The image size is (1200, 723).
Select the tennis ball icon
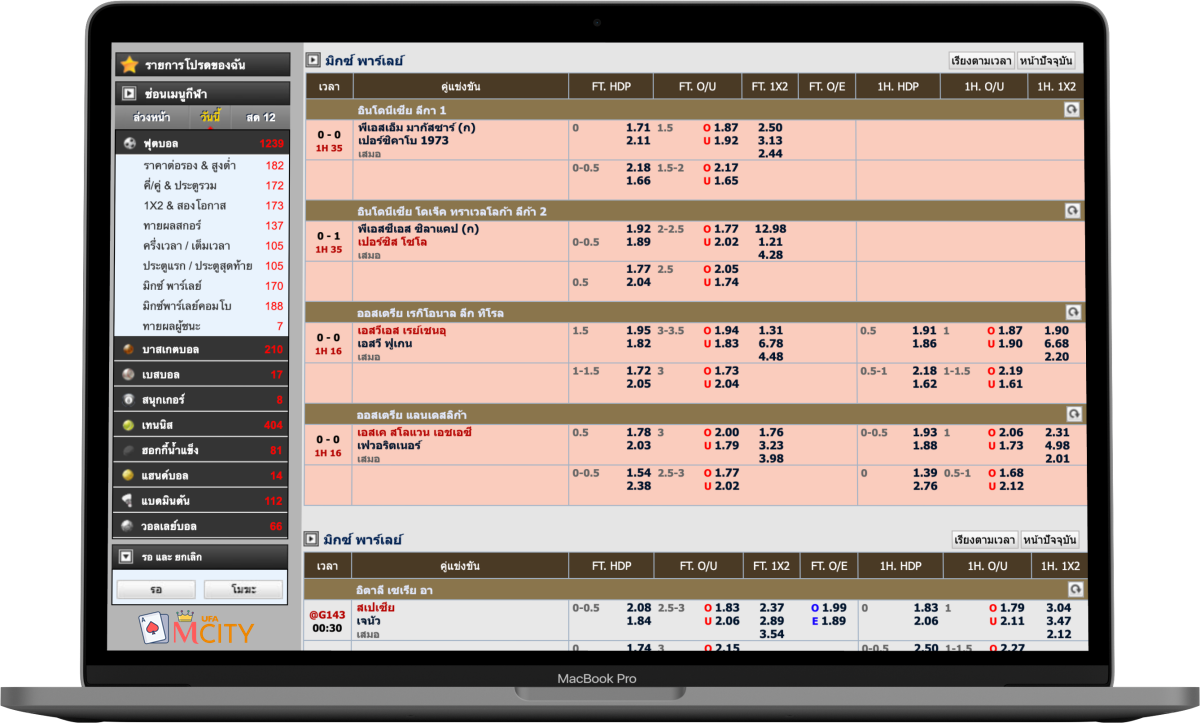click(128, 425)
